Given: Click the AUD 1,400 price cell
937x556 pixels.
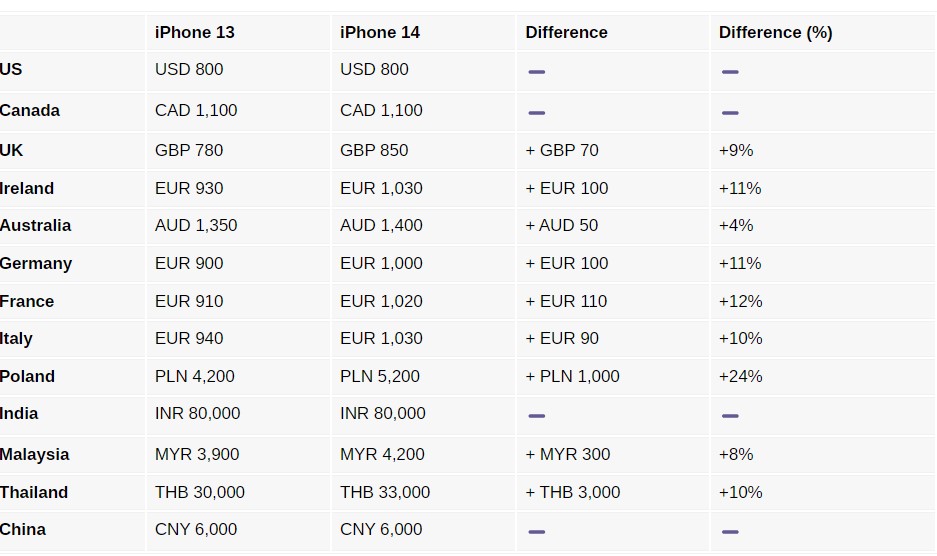Looking at the screenshot, I should 381,225.
